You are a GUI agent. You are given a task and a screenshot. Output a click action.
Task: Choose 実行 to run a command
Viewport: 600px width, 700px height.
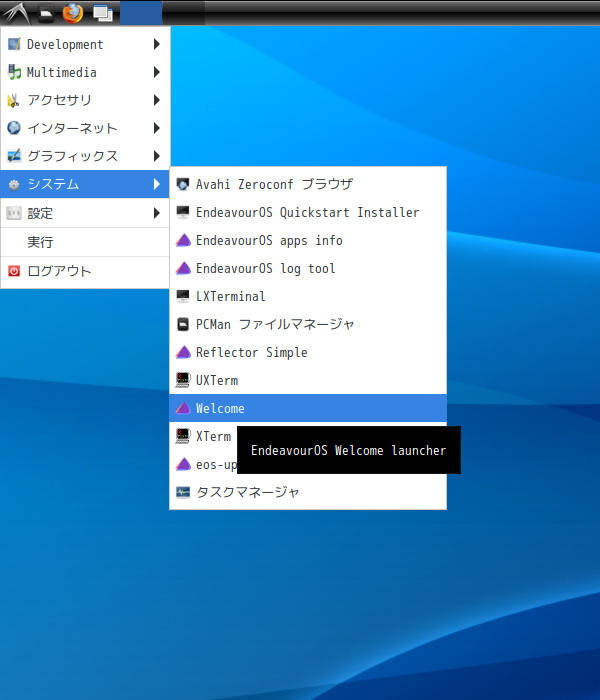click(85, 242)
